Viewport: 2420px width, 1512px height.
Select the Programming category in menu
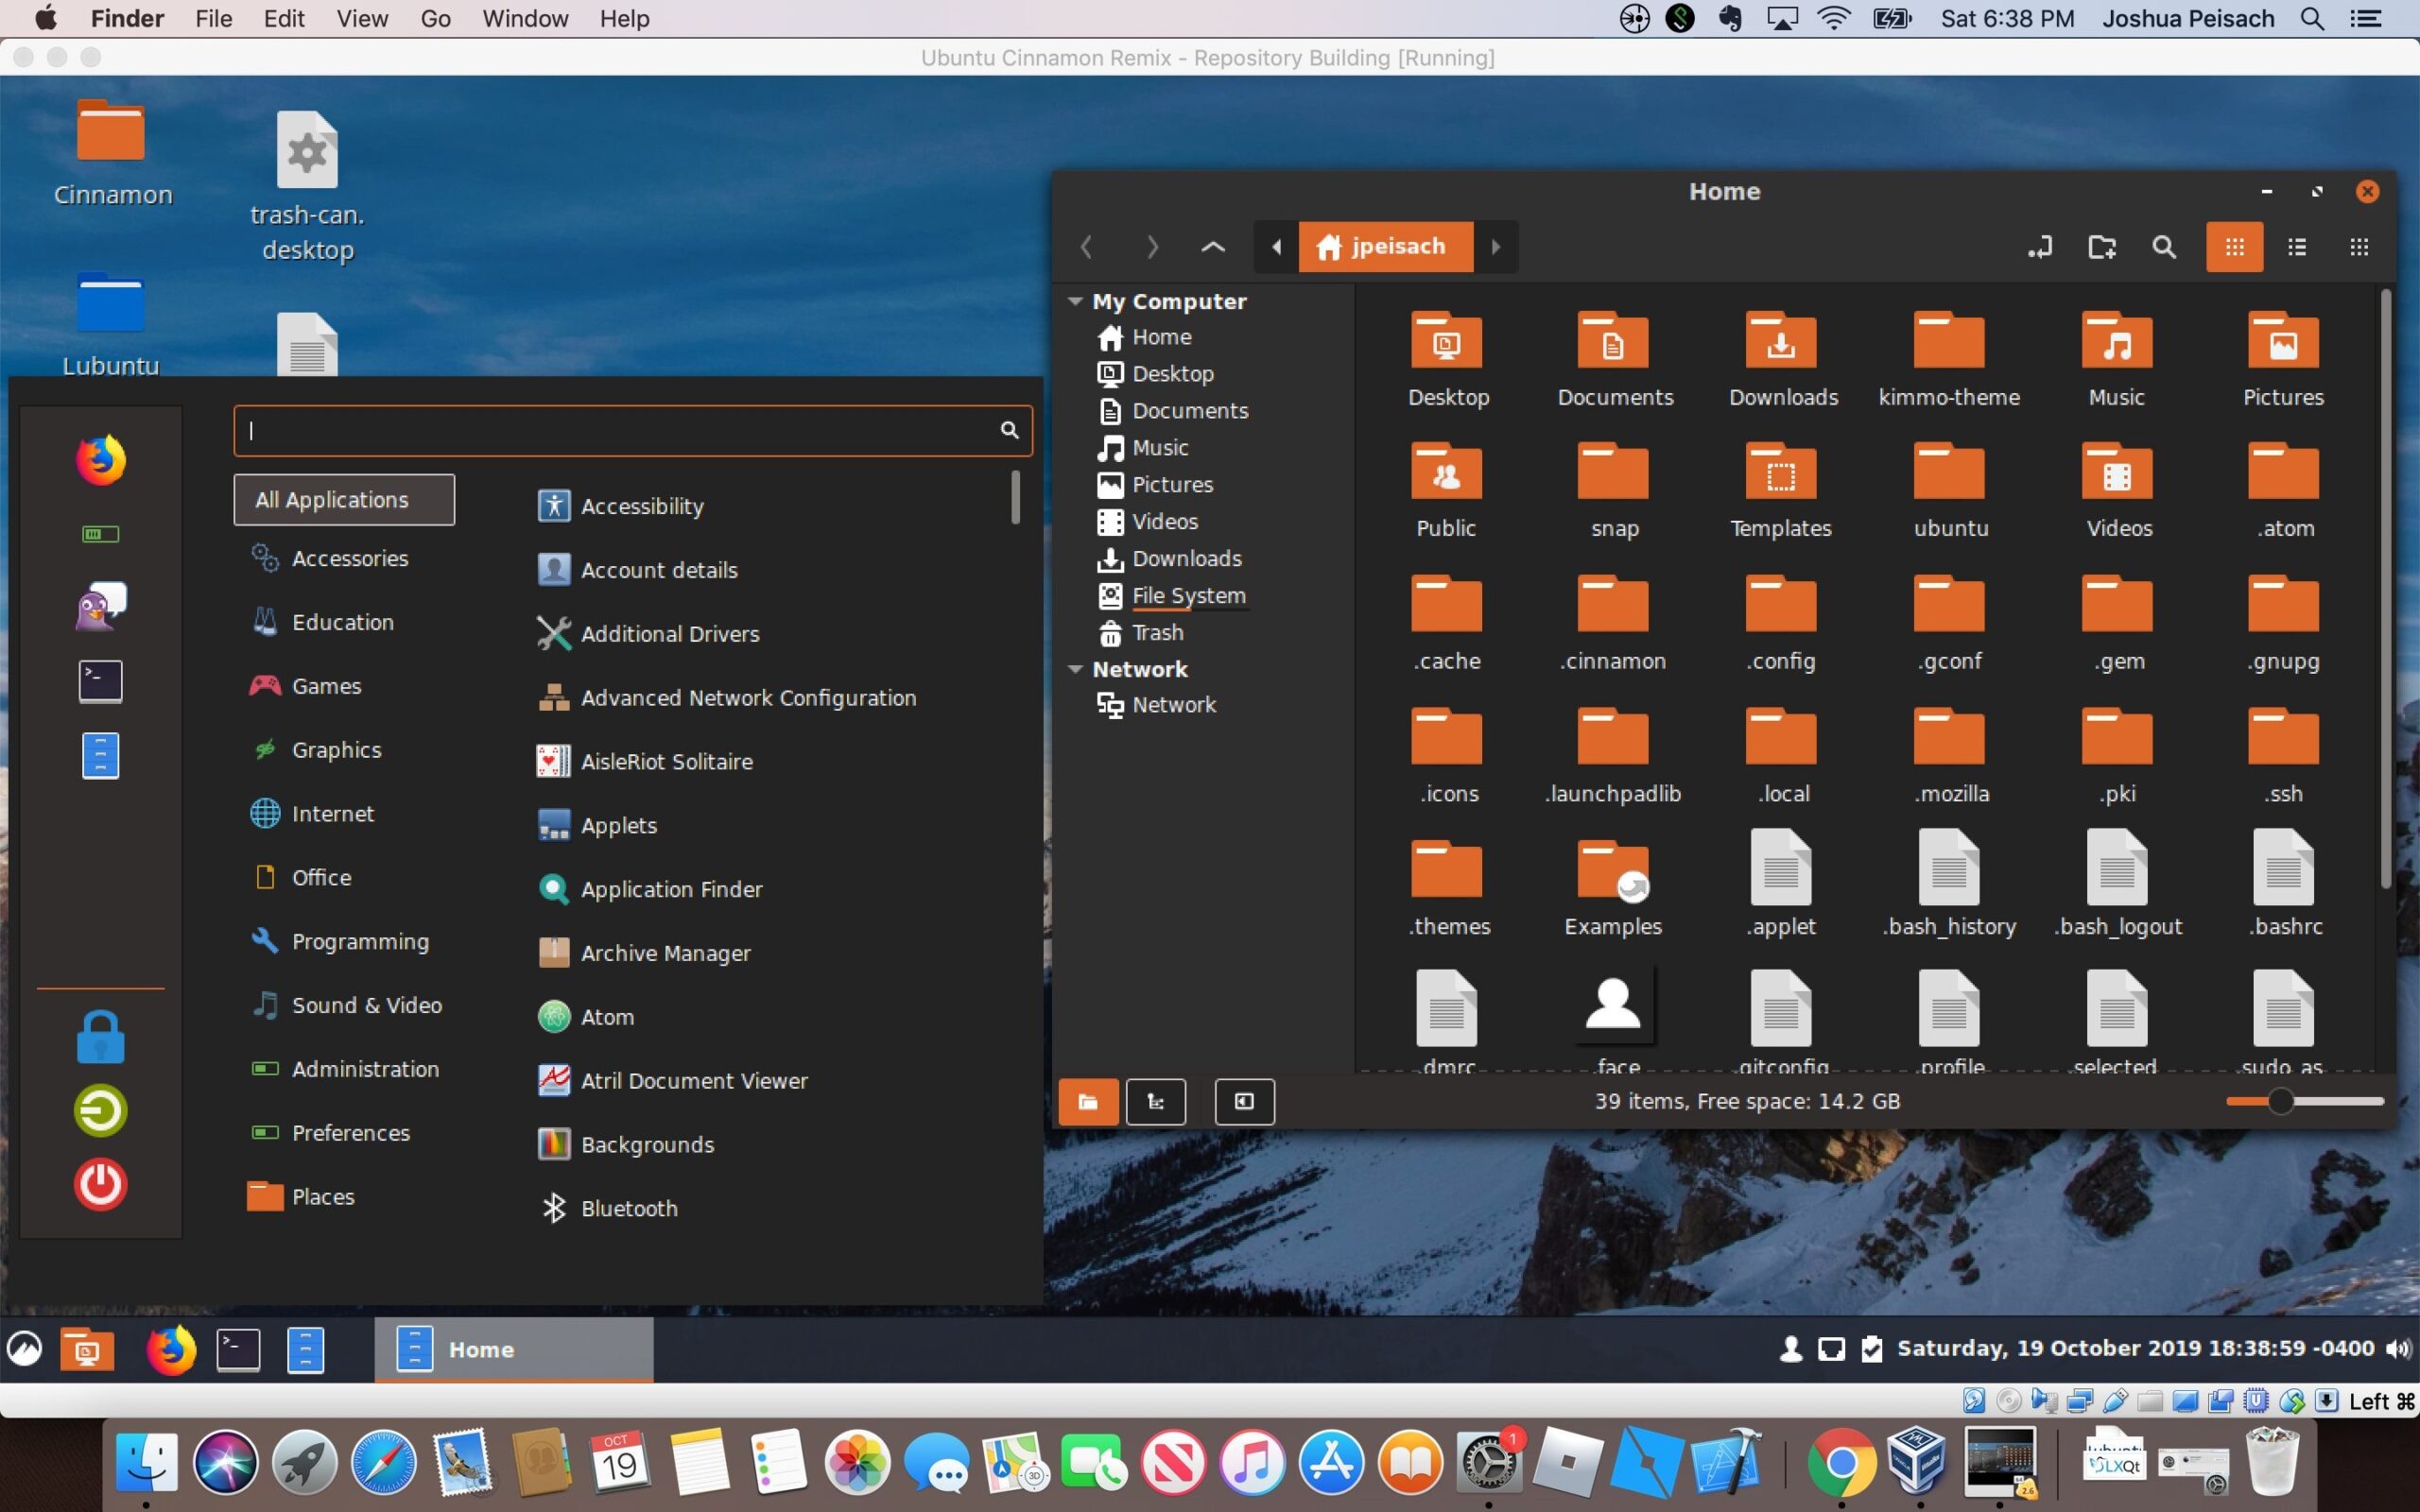[x=344, y=941]
